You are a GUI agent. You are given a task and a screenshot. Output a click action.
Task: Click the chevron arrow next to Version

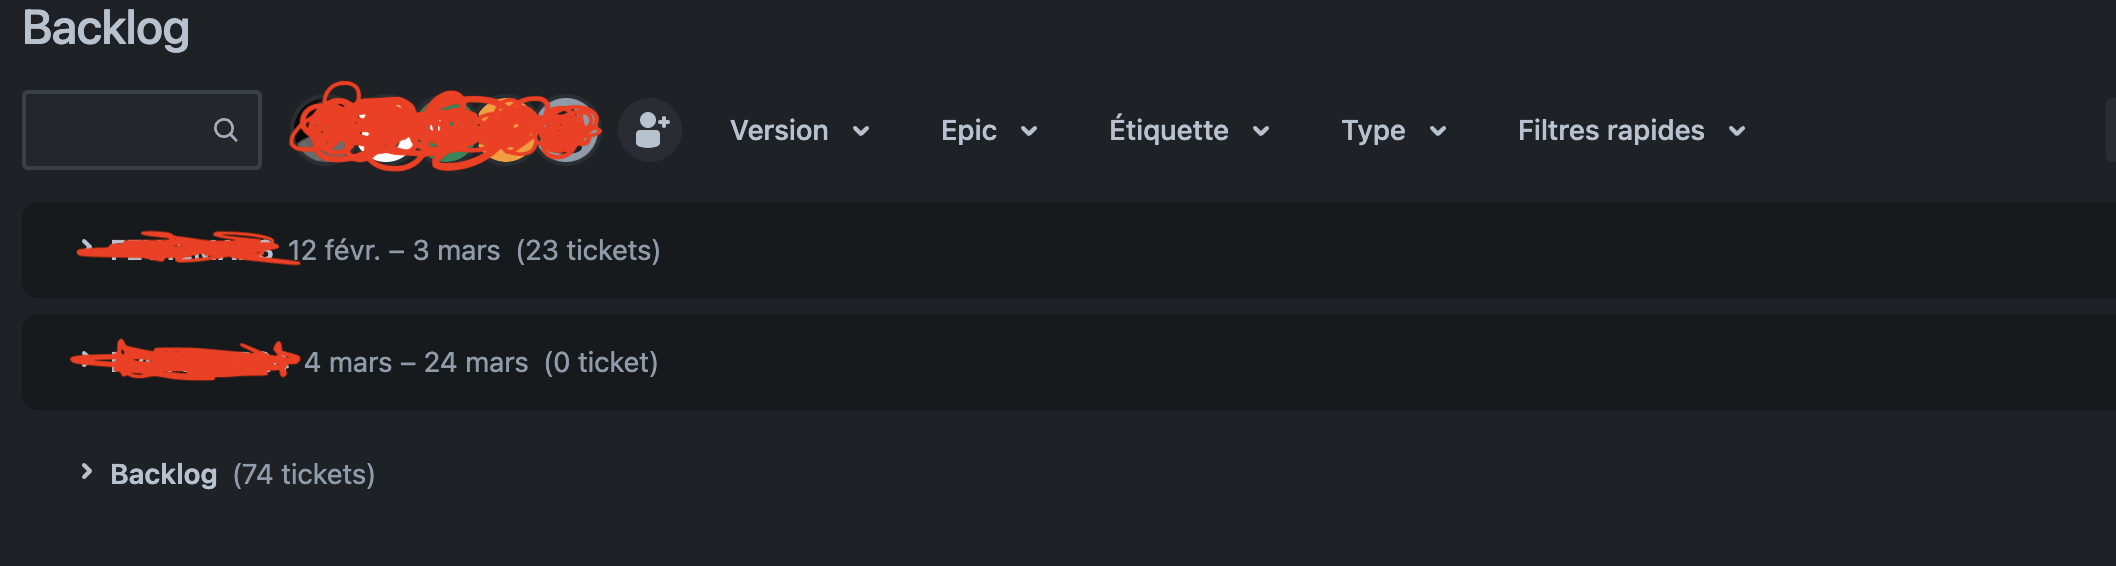pos(861,131)
